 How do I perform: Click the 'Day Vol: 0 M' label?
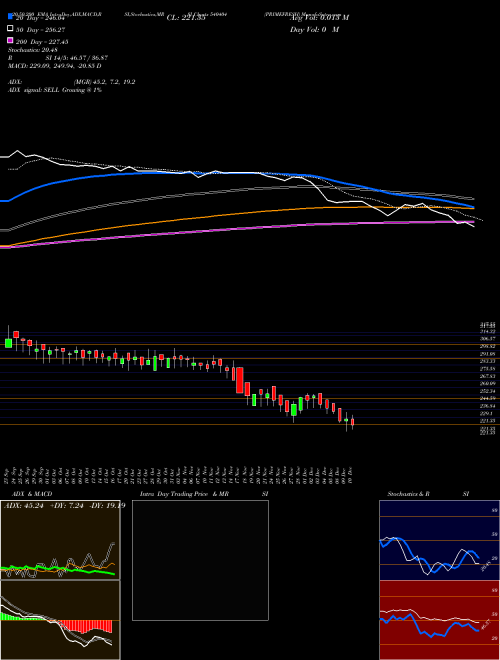click(314, 29)
